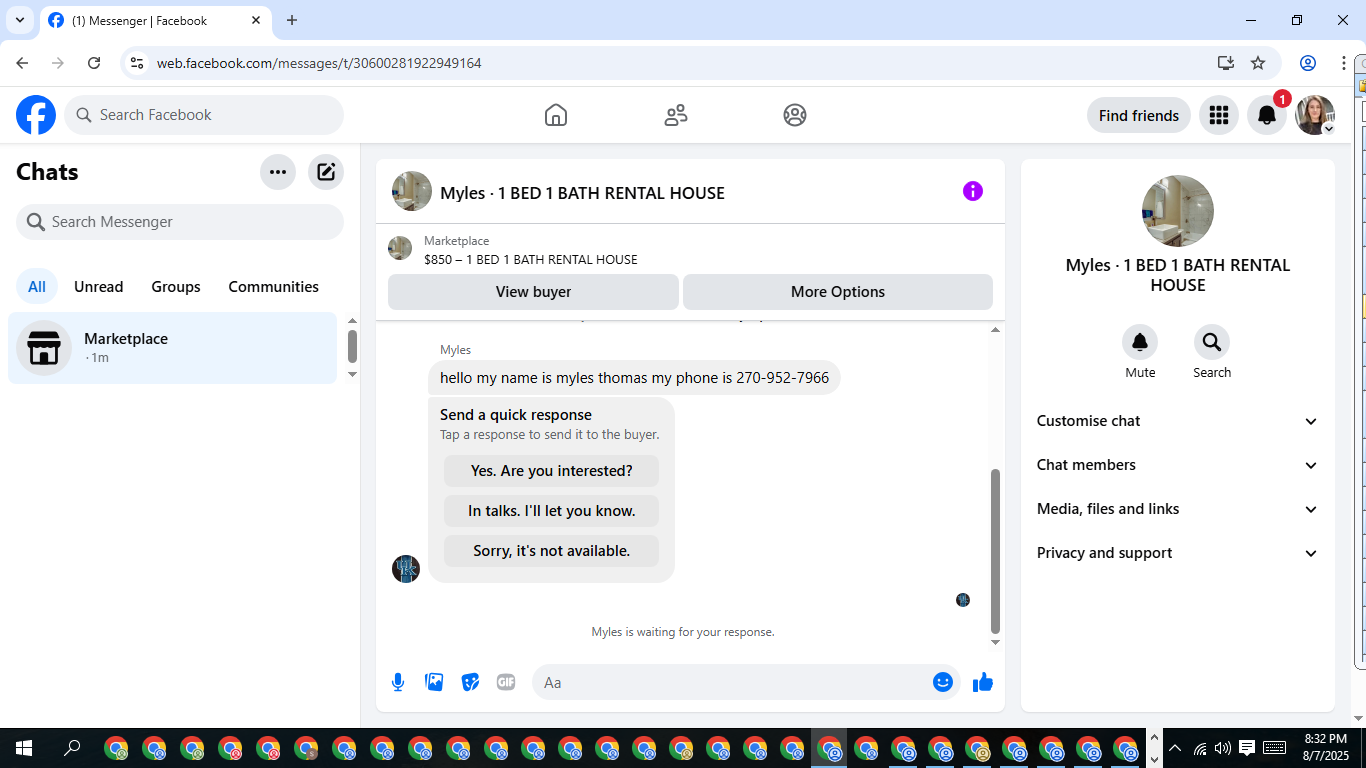Click the View buyer button
Screen dimensions: 1366x768
[x=534, y=292]
